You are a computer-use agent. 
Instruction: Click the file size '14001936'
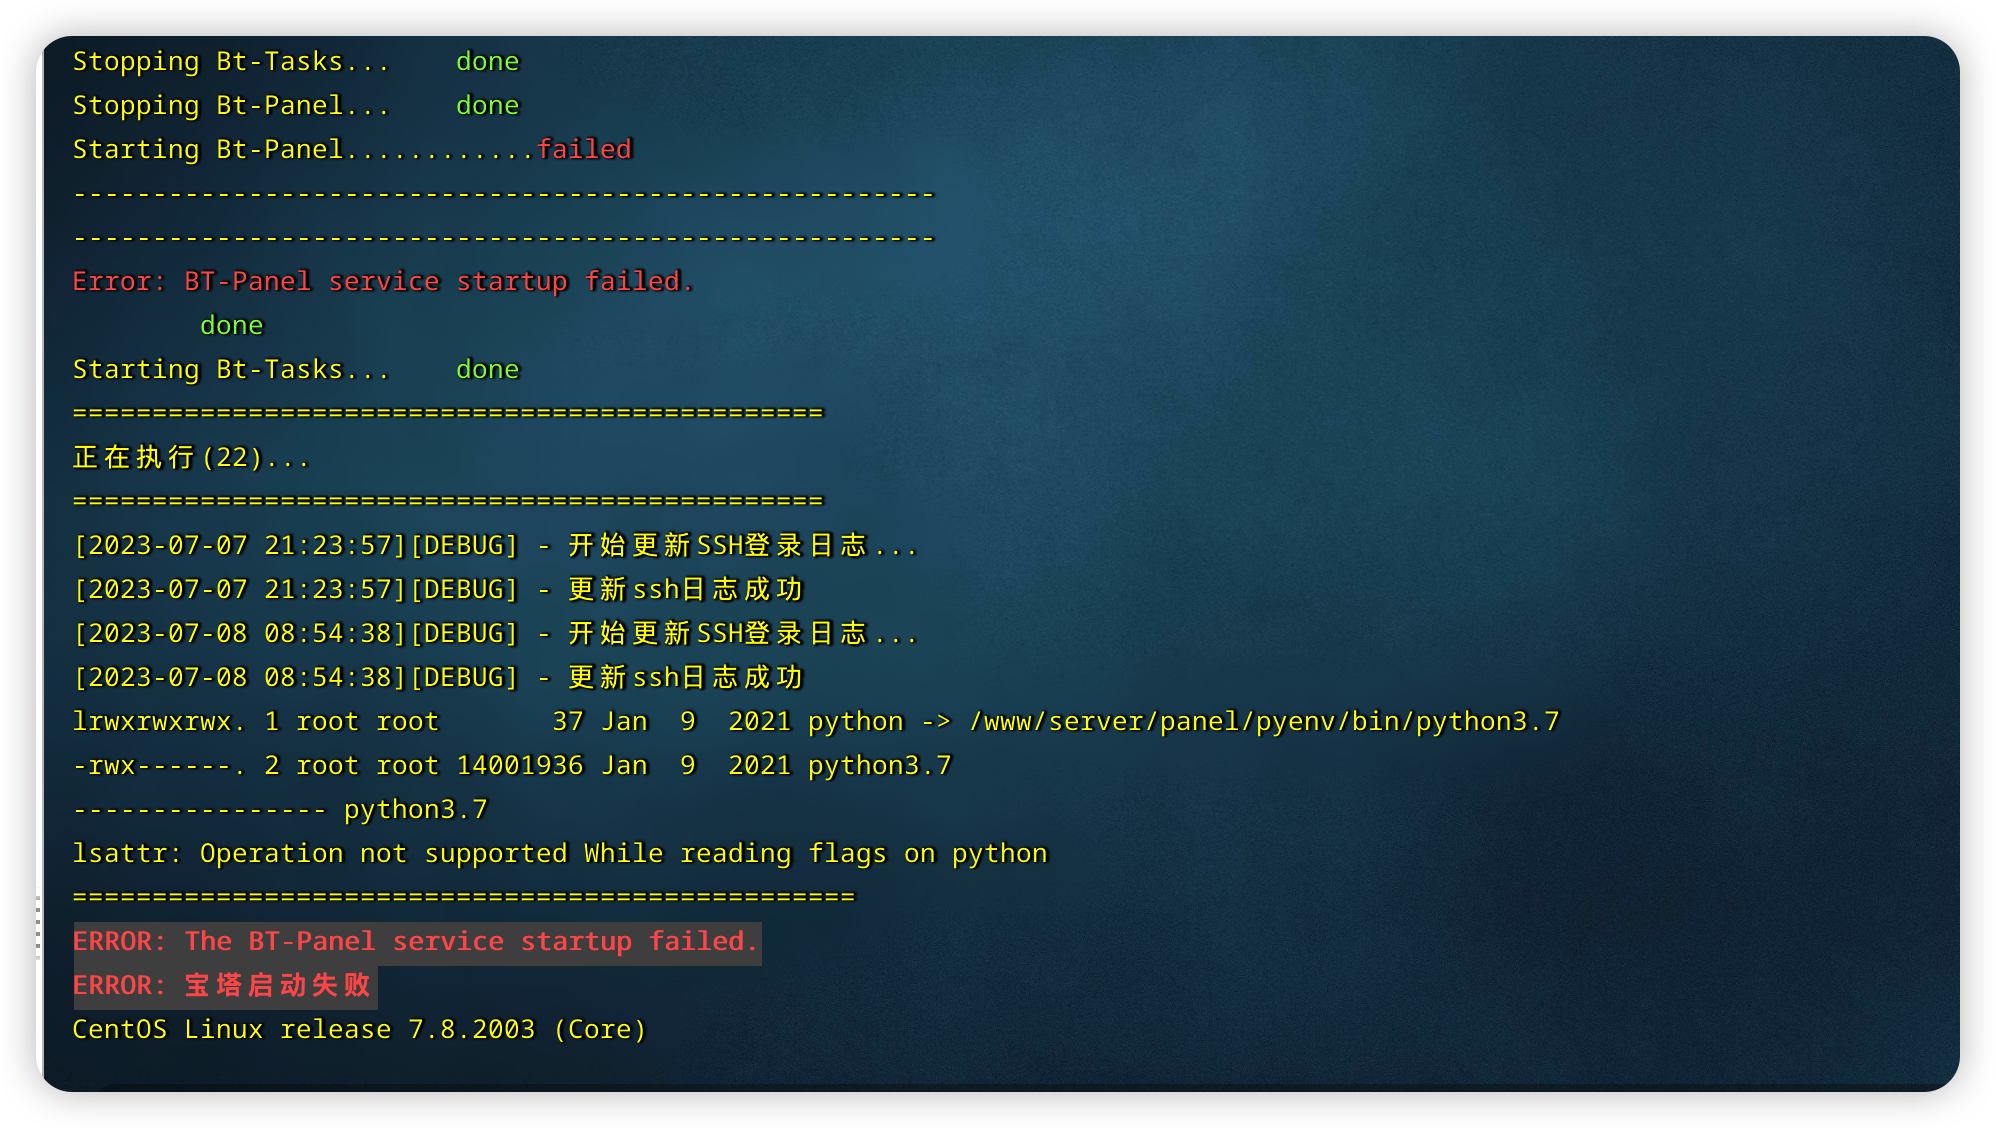coord(520,766)
